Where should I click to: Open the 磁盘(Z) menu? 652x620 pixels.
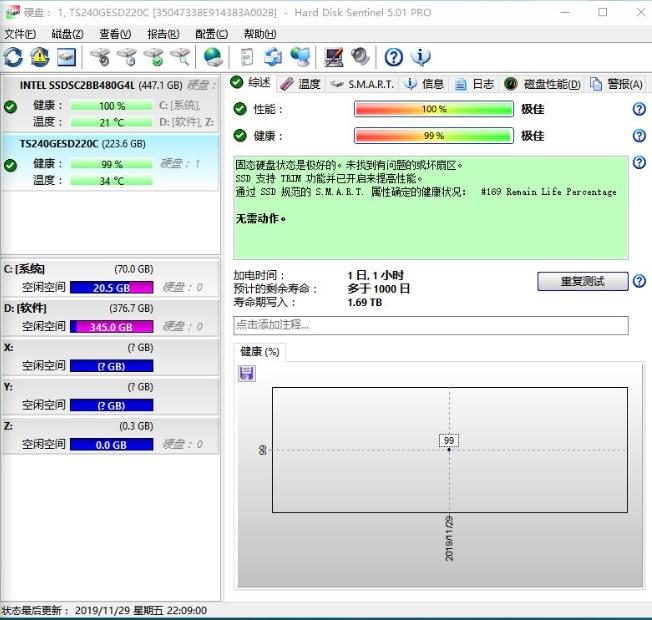point(67,34)
